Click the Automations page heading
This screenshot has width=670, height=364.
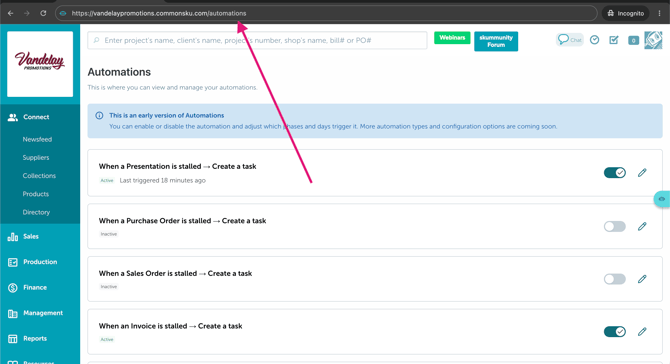pyautogui.click(x=119, y=72)
